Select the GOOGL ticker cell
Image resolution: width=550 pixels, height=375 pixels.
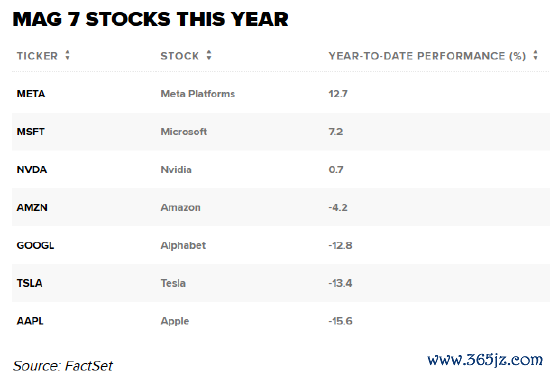point(35,245)
